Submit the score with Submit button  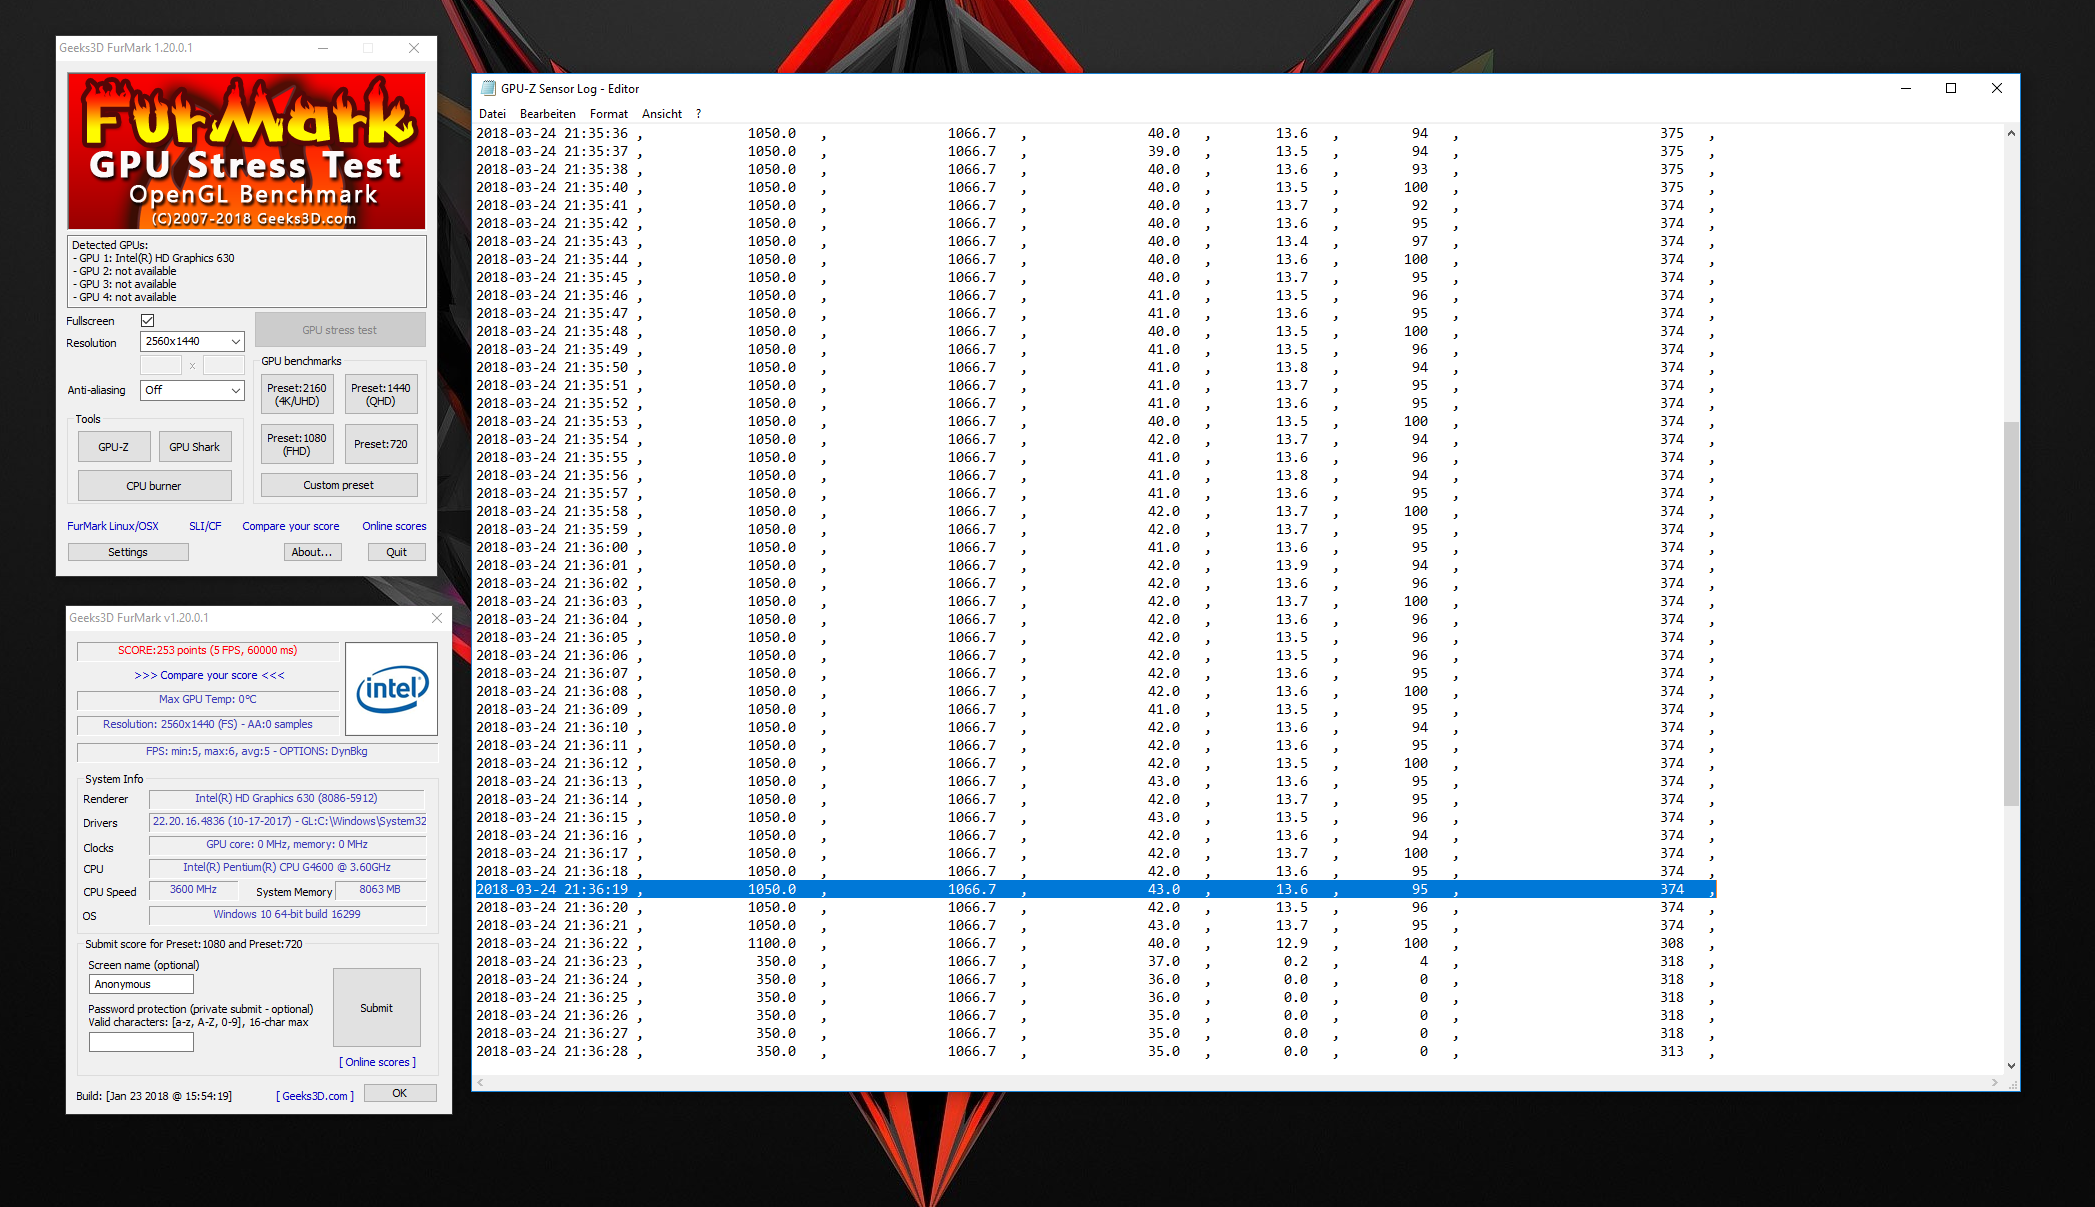(377, 1008)
